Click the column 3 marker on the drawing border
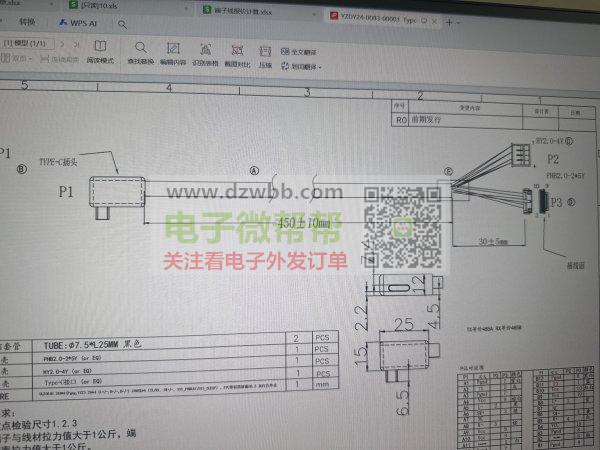Viewport: 600px width, 450px height. click(307, 92)
